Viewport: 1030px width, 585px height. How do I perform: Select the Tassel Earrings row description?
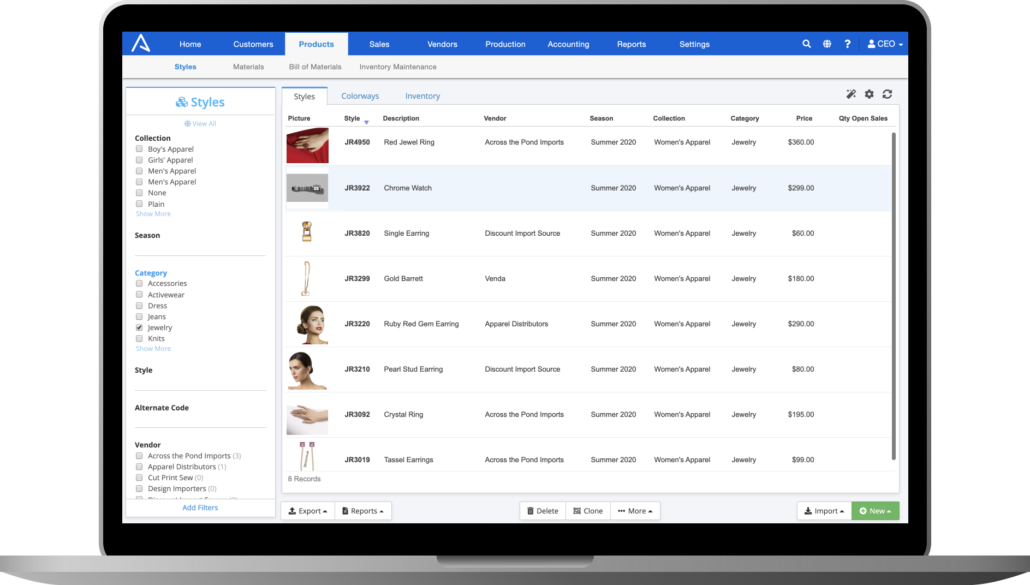[409, 460]
